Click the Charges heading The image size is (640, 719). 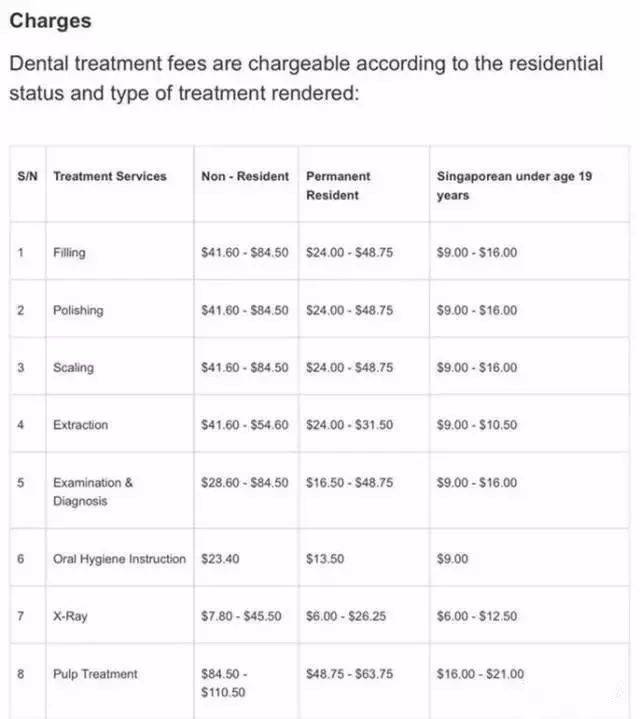click(x=50, y=21)
